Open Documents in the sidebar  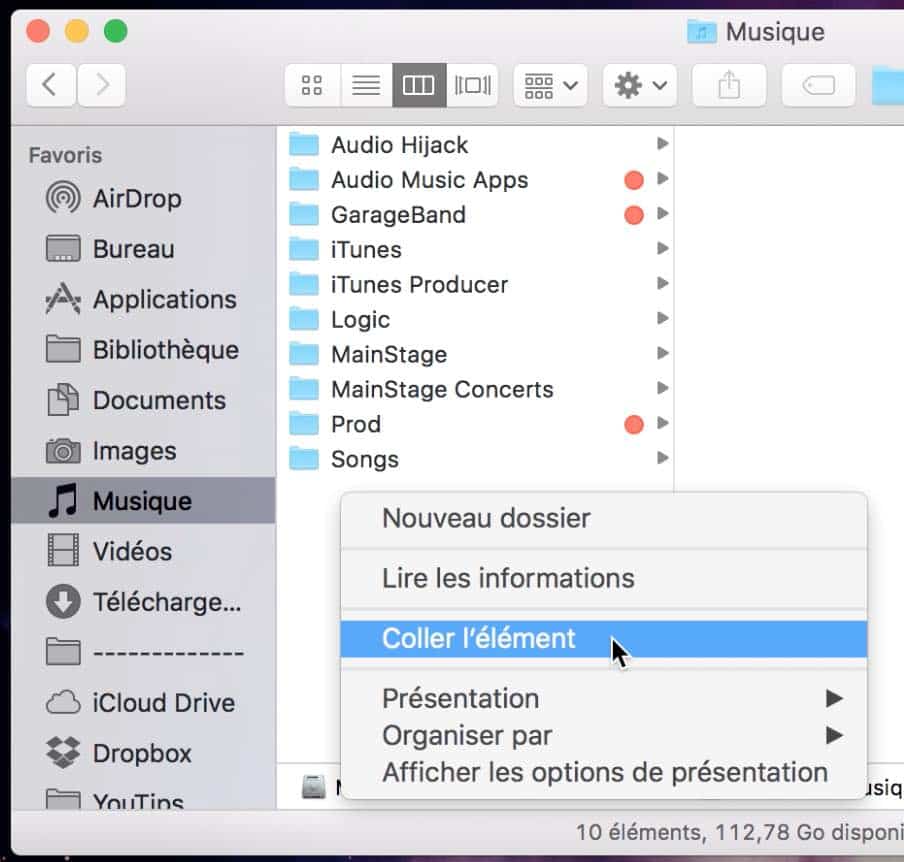(x=143, y=400)
